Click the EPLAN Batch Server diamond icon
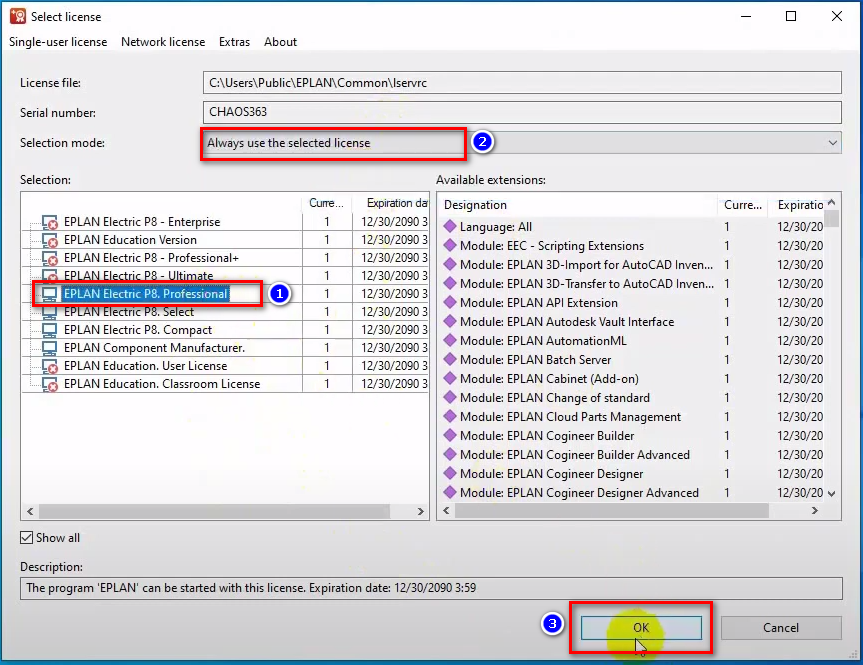863x665 pixels. click(x=450, y=359)
